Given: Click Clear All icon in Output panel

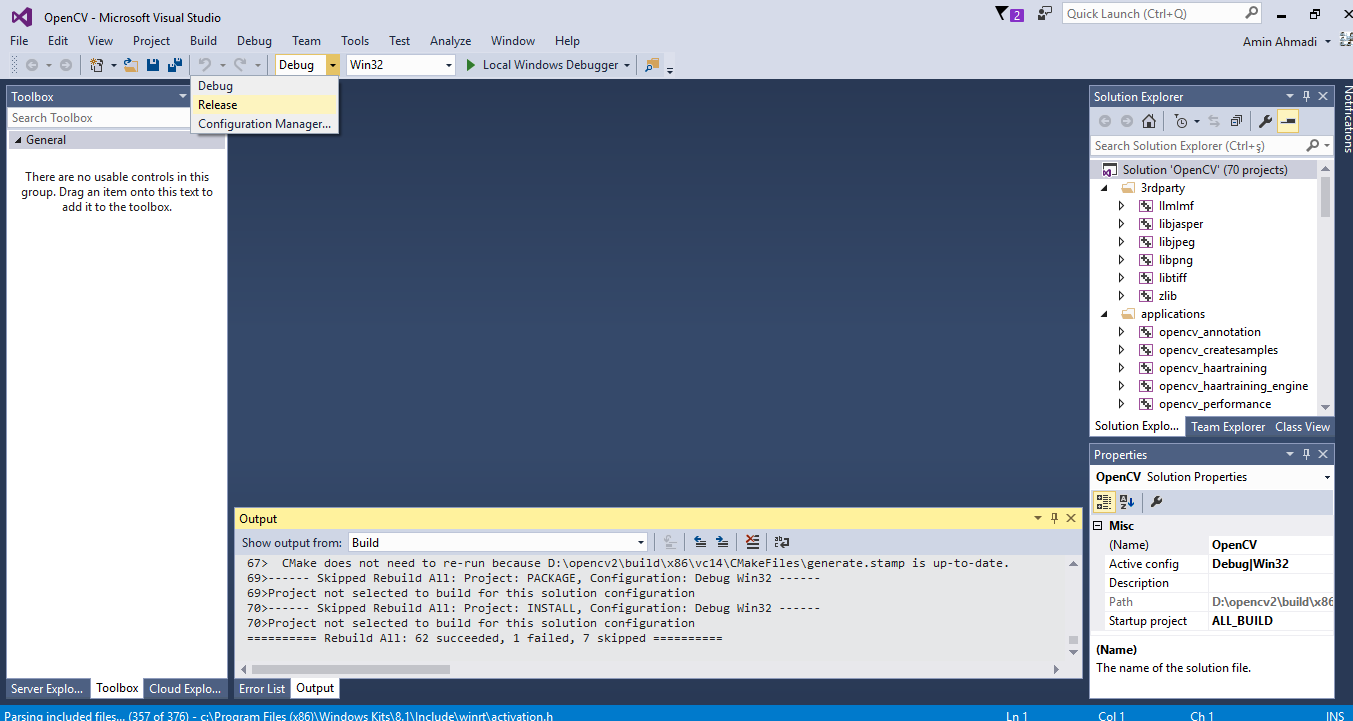Looking at the screenshot, I should 752,542.
